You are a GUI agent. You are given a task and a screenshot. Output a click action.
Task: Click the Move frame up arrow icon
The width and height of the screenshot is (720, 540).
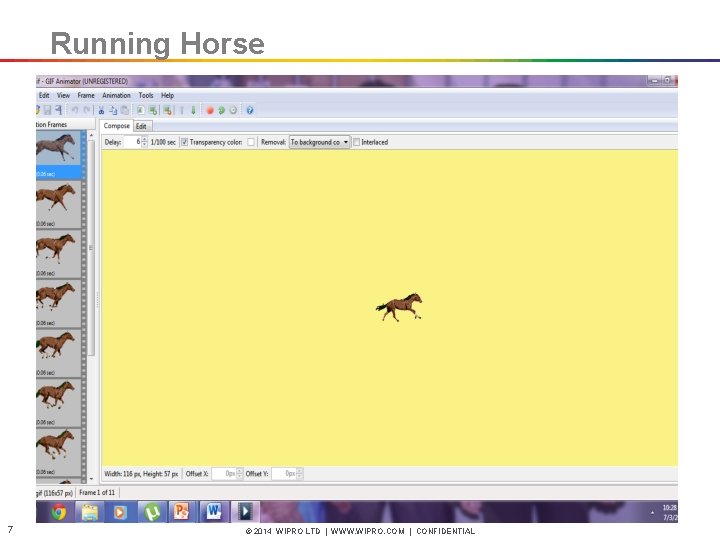coord(182,110)
